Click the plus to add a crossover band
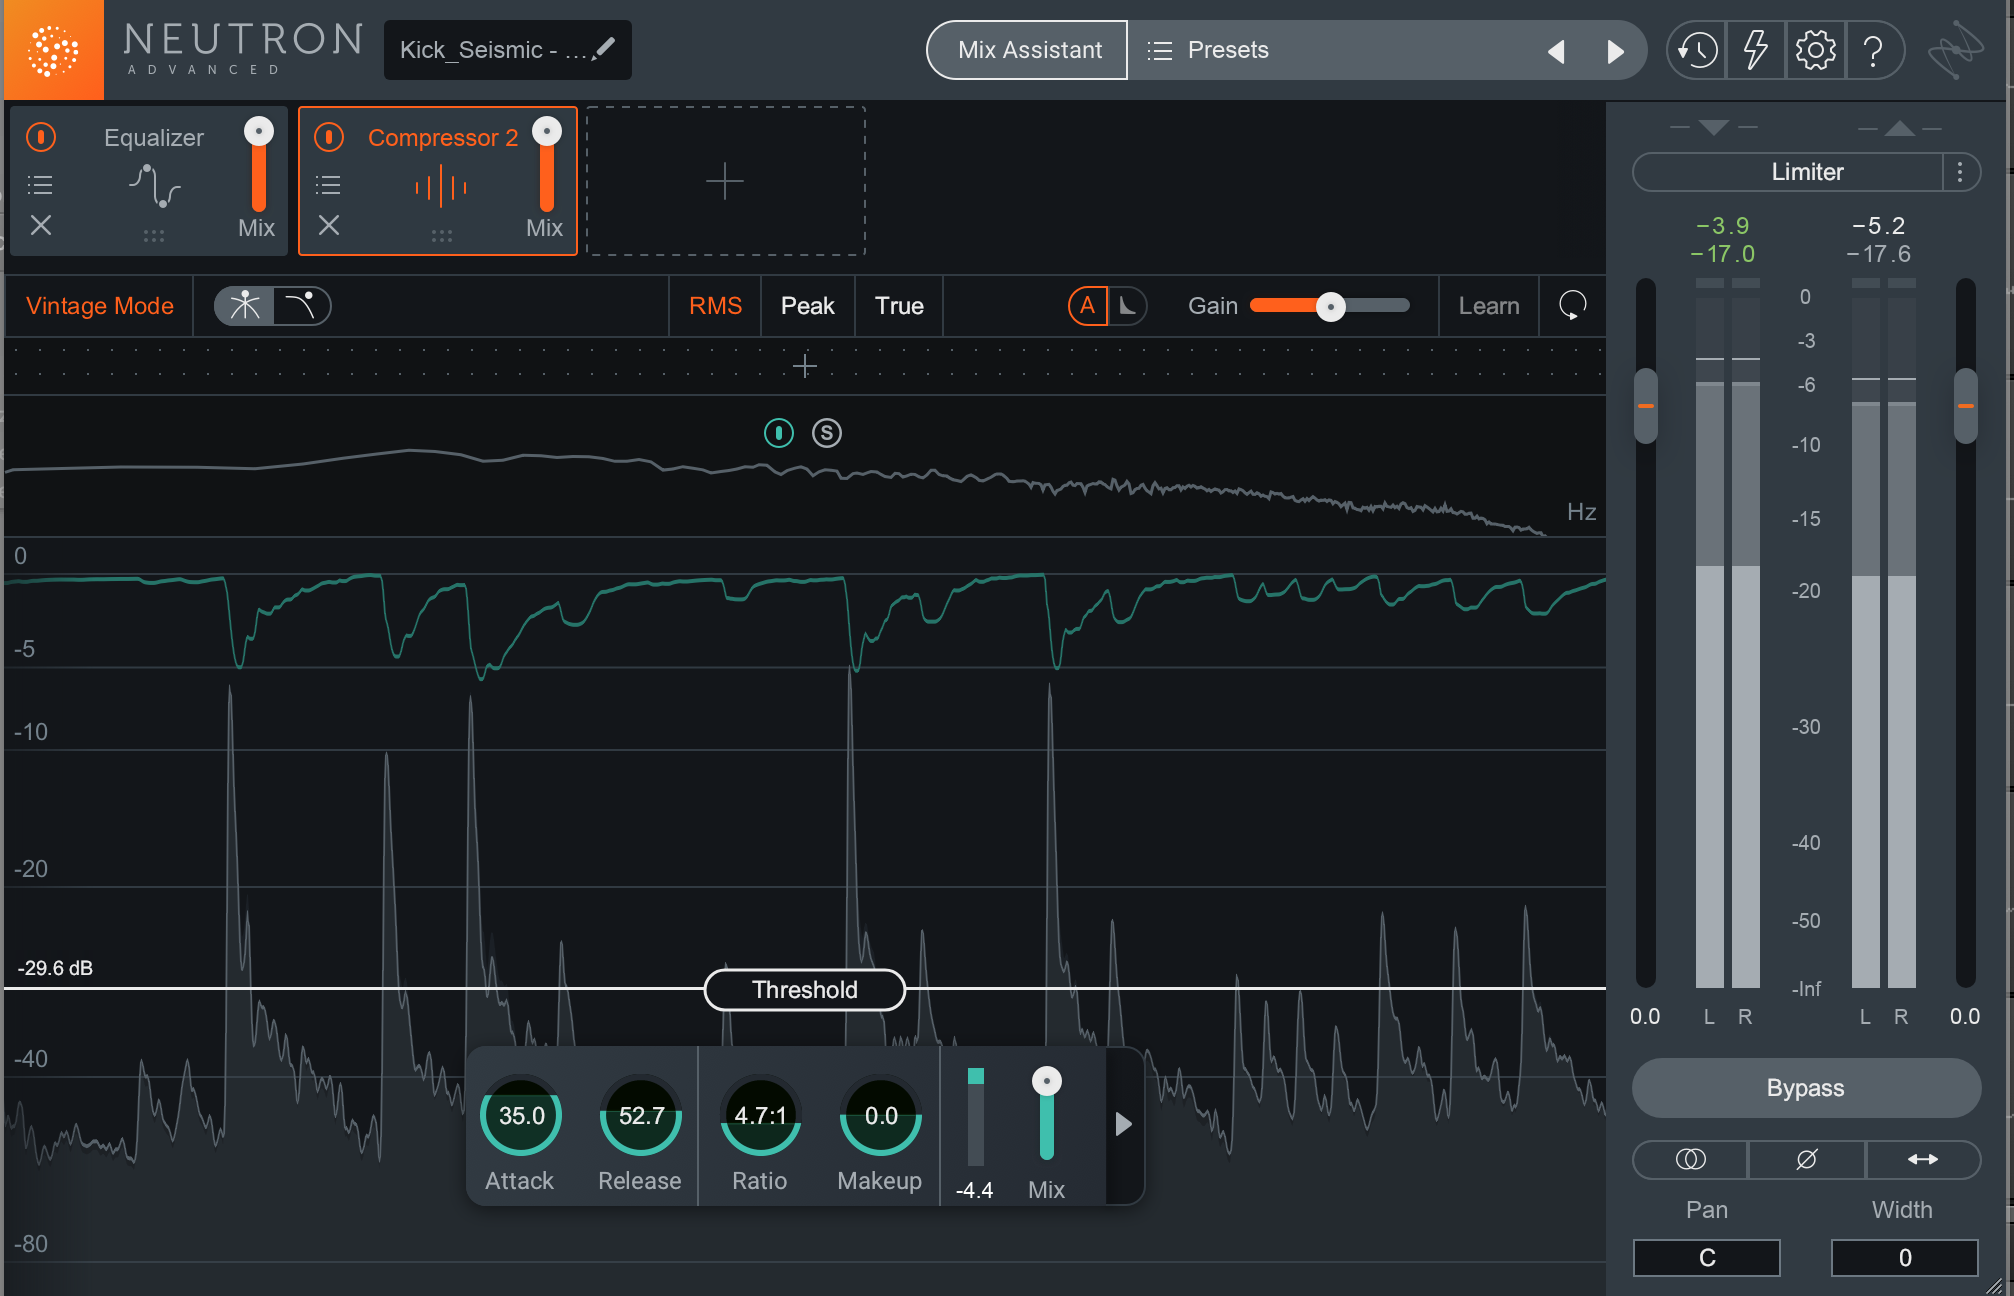 click(805, 366)
